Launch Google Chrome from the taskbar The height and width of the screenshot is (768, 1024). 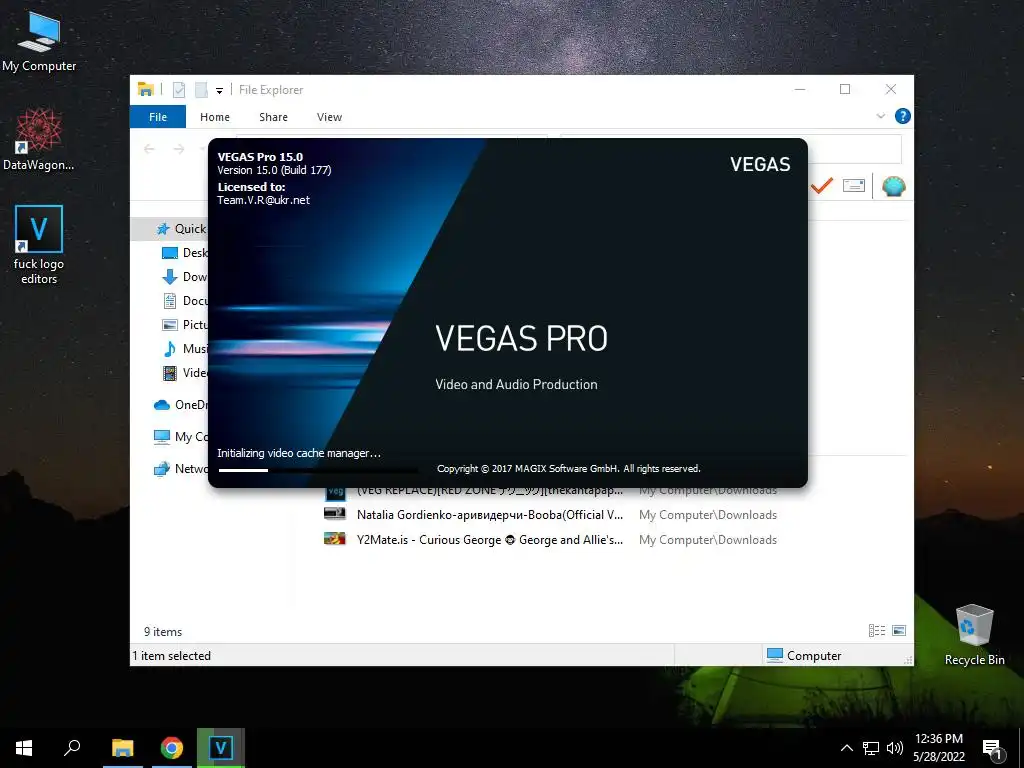tap(172, 748)
